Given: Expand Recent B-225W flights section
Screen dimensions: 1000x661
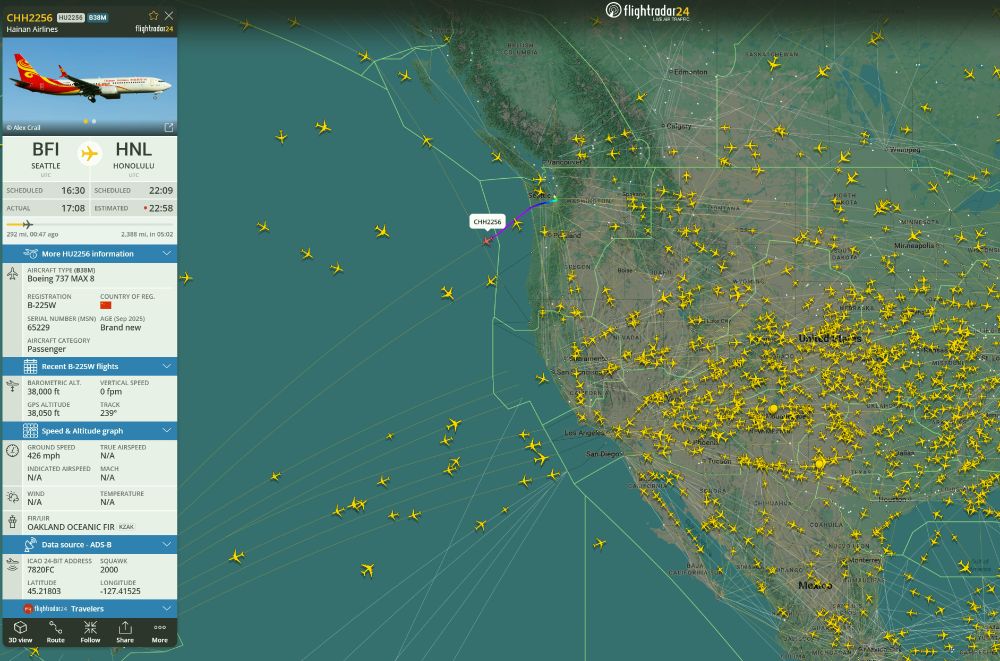Looking at the screenshot, I should (x=90, y=366).
